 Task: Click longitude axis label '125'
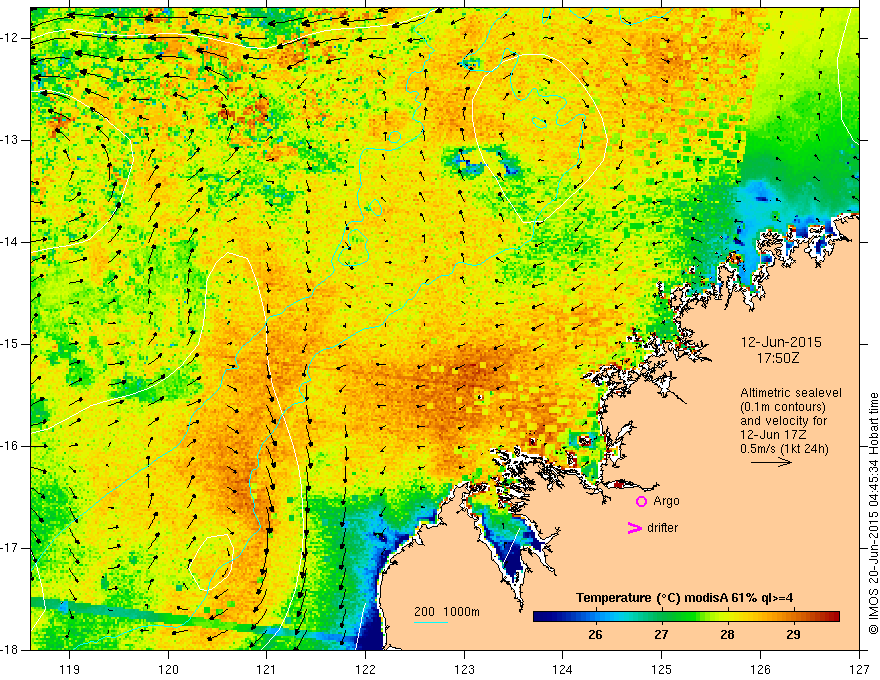(662, 669)
